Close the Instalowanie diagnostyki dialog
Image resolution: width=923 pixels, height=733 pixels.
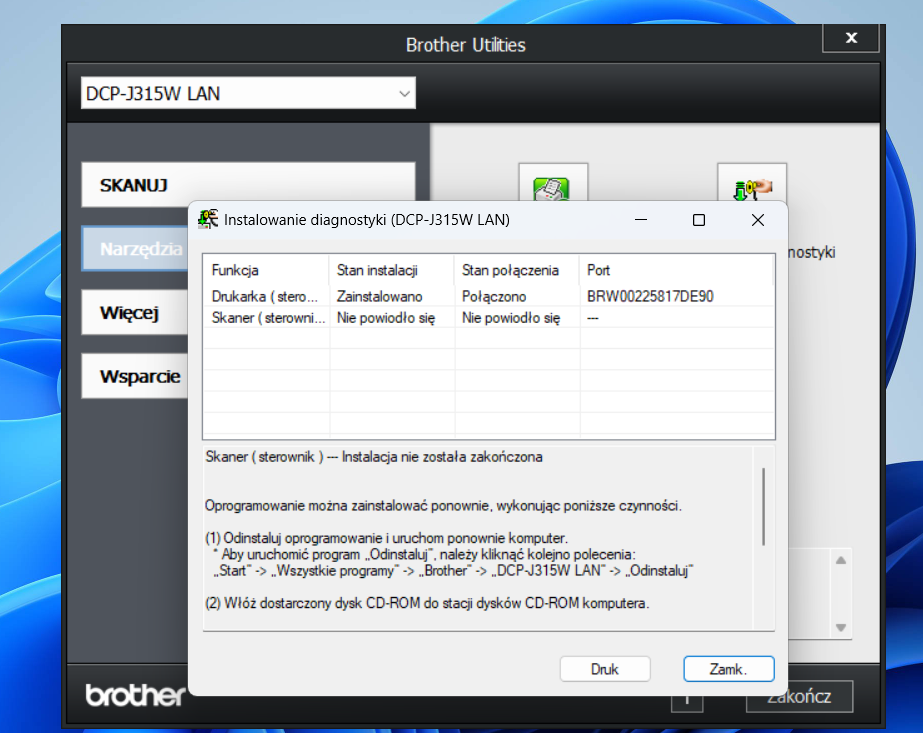pos(758,220)
